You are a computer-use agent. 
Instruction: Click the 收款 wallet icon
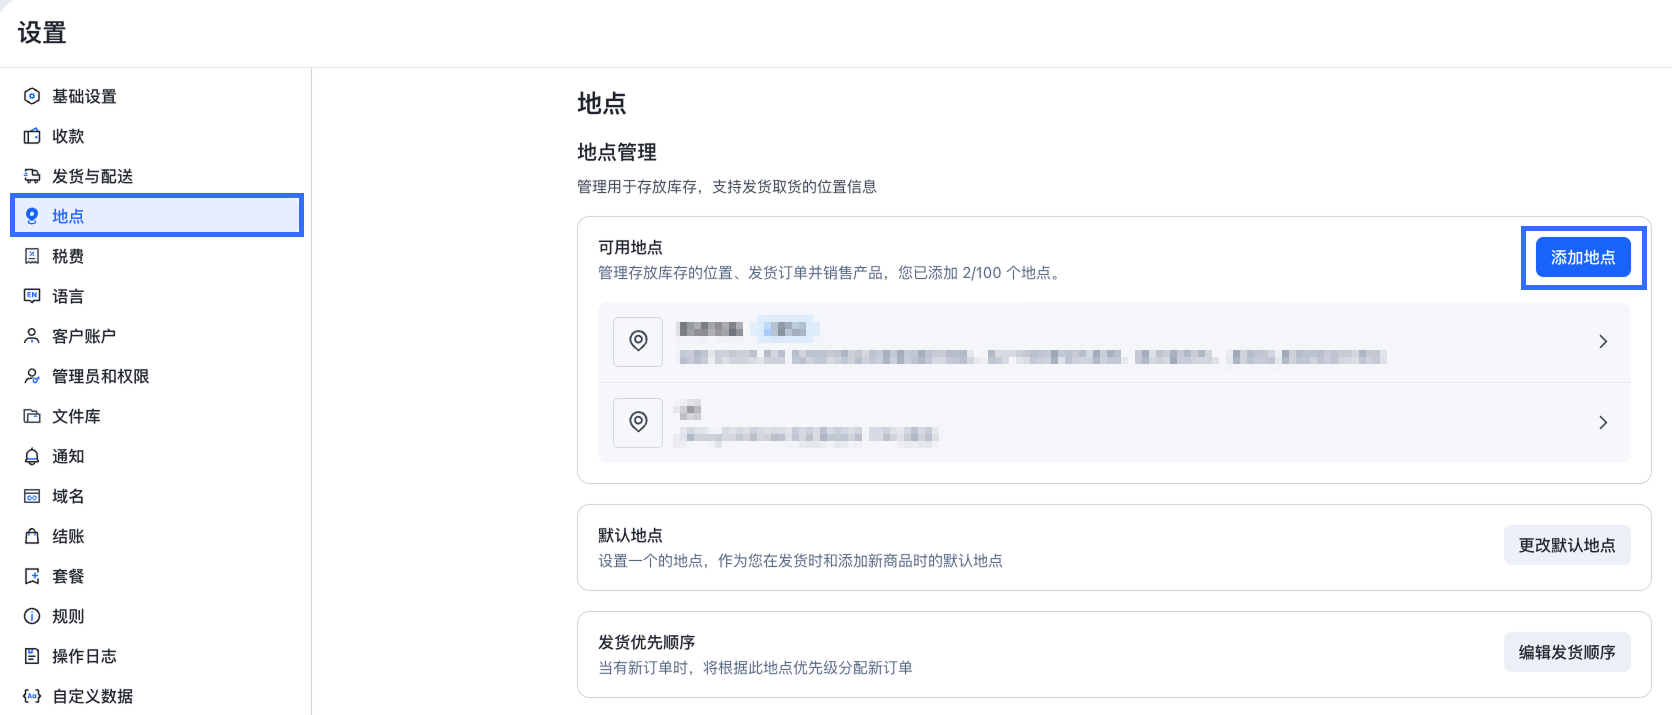click(x=32, y=136)
